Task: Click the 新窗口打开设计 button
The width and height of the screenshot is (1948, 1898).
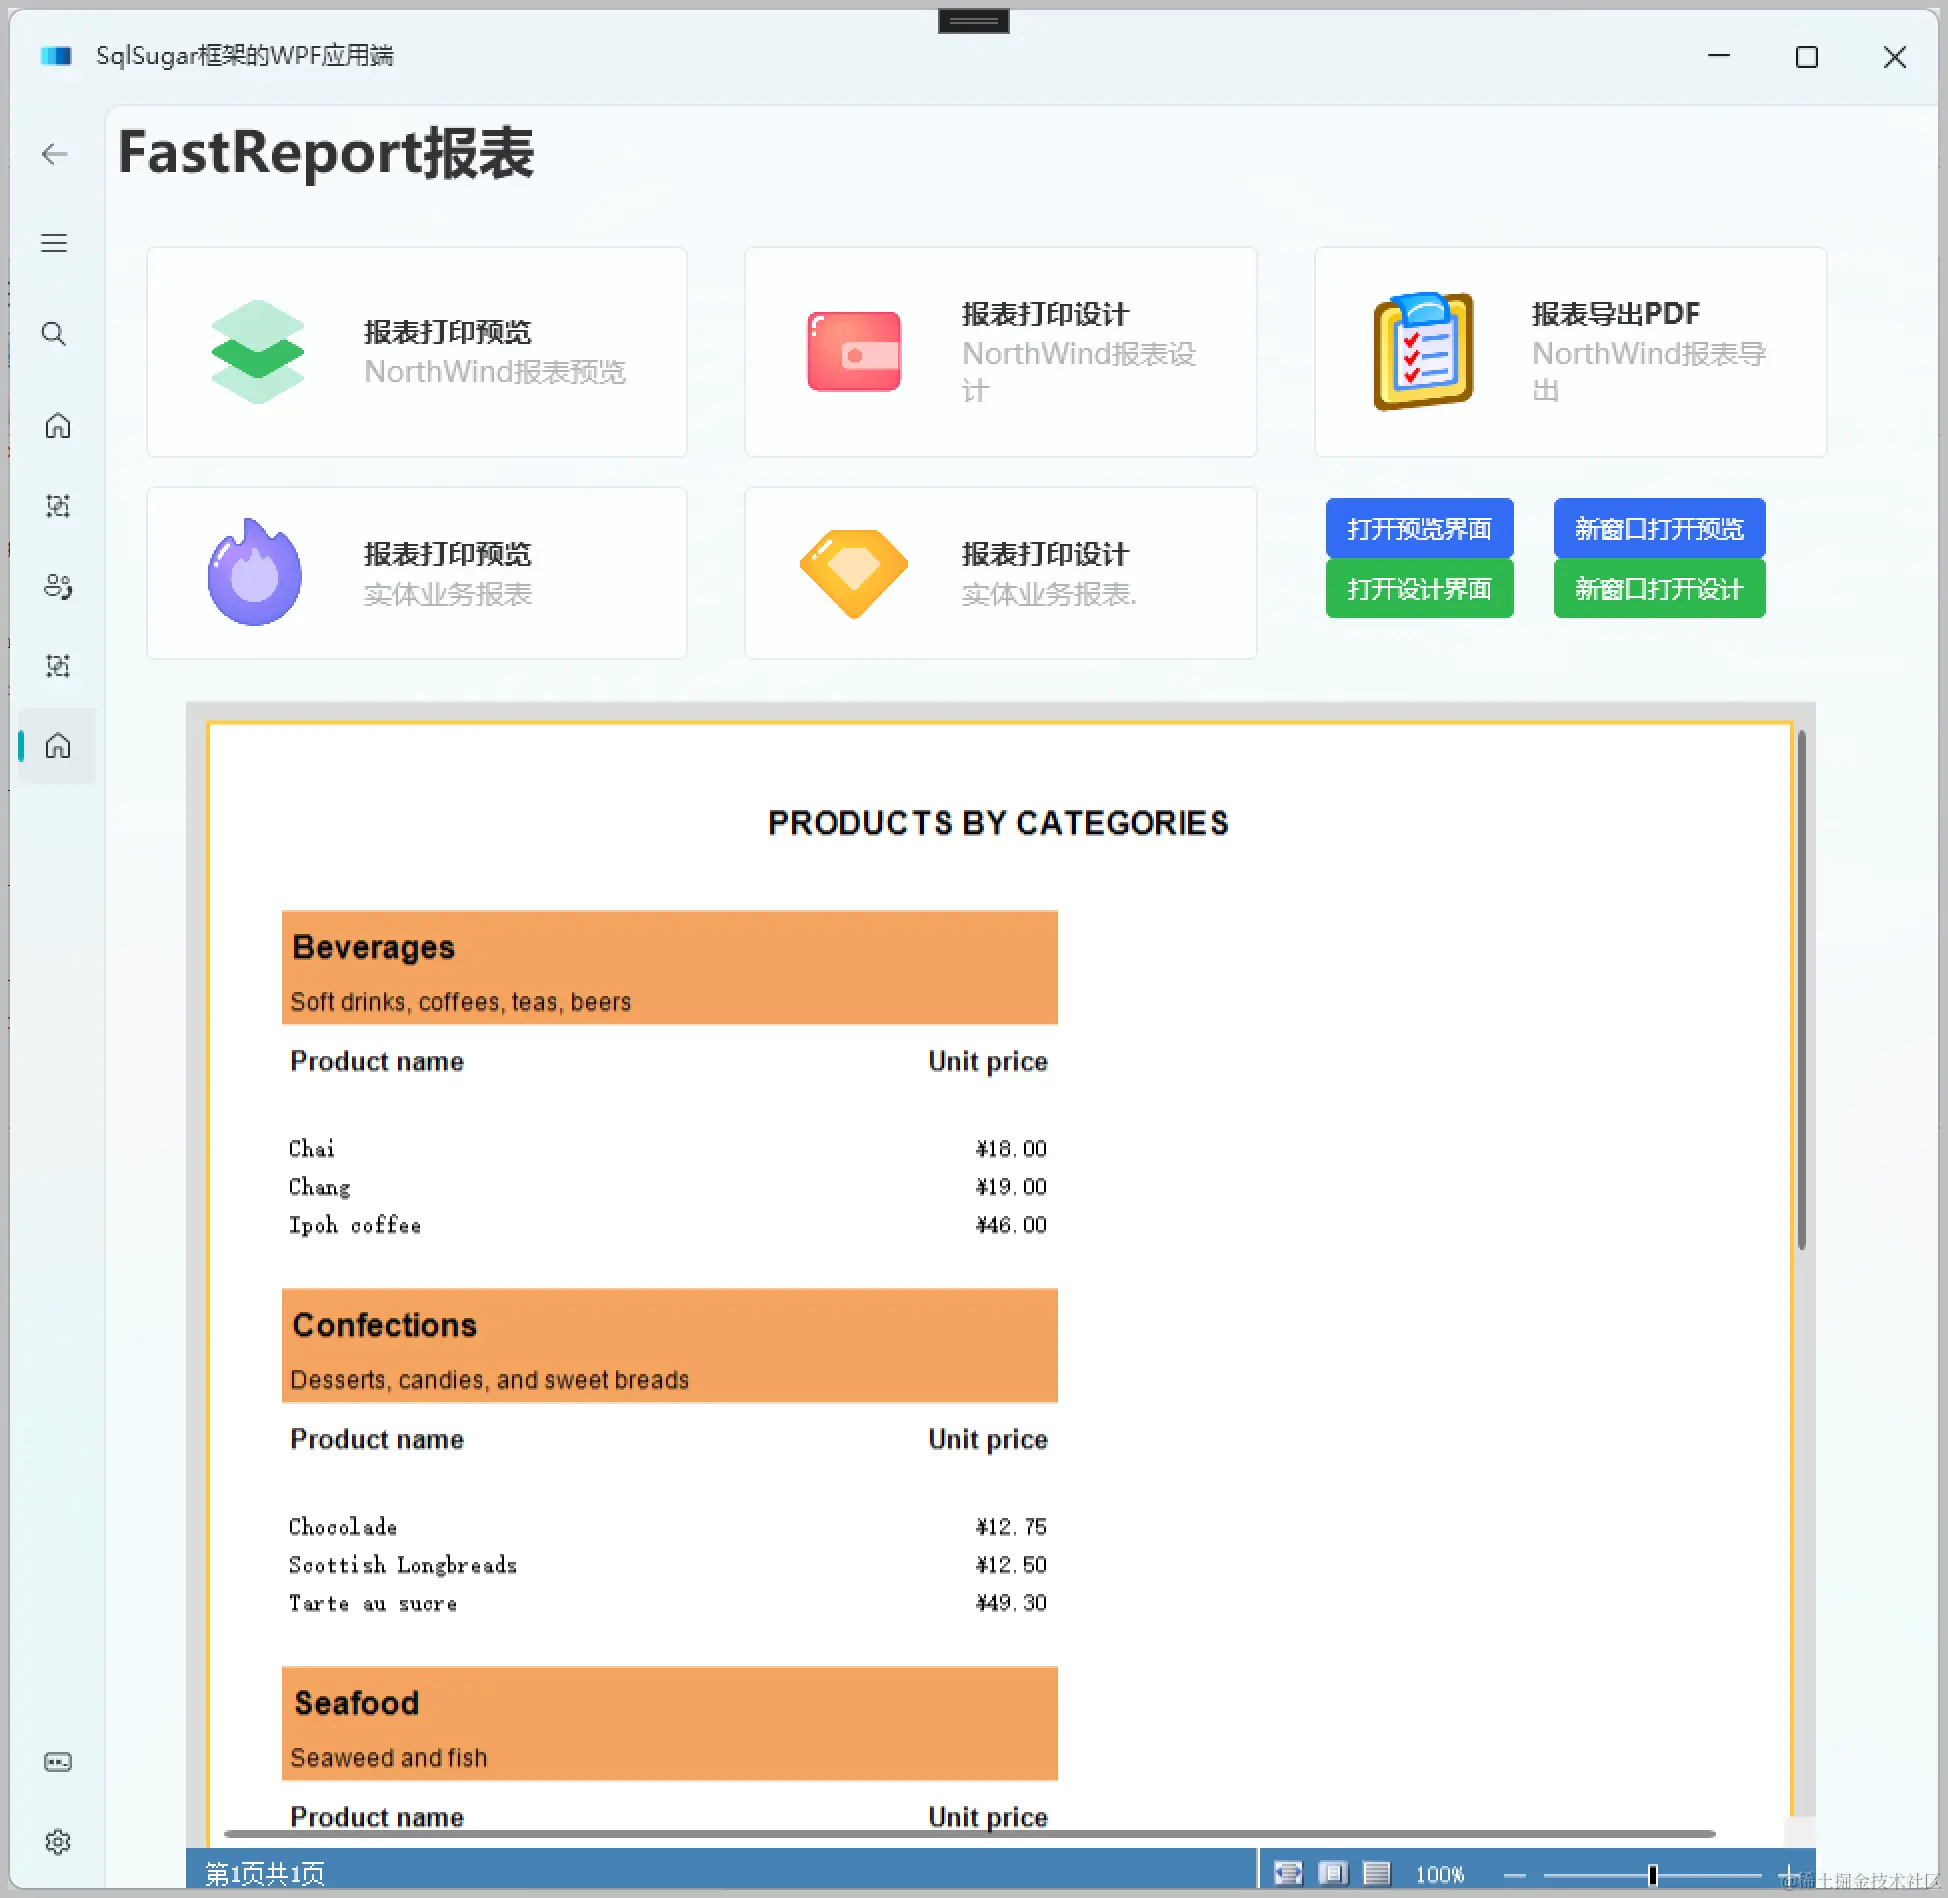Action: click(1659, 588)
